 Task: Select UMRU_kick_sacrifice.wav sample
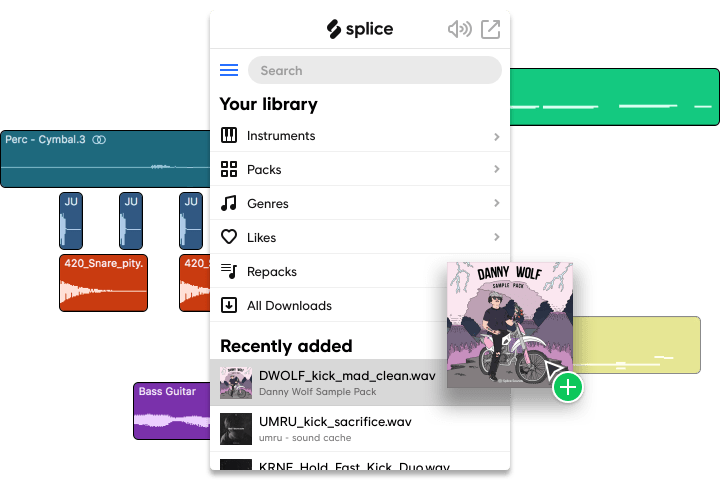tap(360, 429)
